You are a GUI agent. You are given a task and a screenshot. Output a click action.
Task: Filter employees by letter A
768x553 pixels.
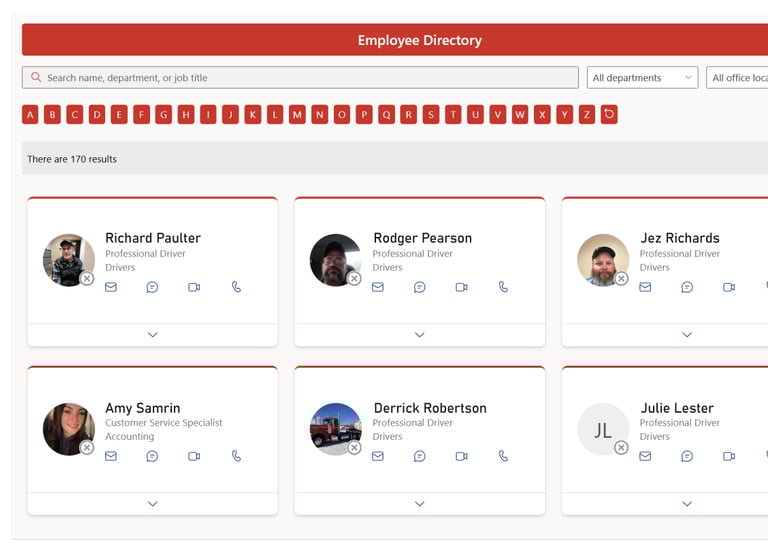coord(30,115)
